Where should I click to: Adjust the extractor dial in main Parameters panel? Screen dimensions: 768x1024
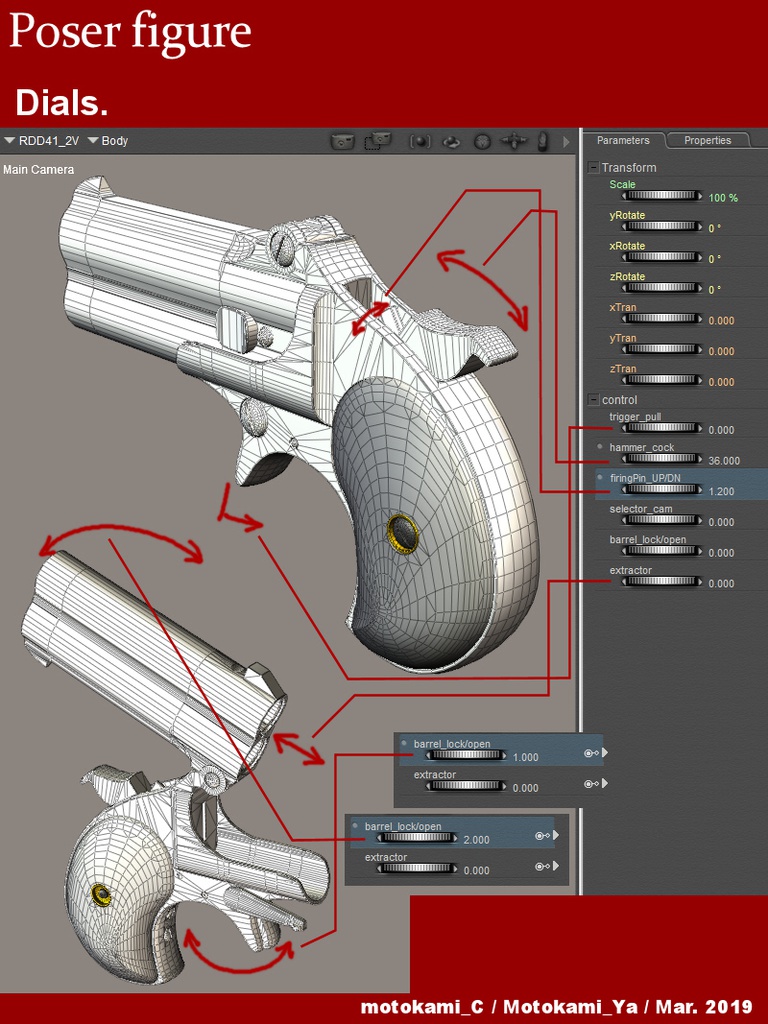[662, 582]
